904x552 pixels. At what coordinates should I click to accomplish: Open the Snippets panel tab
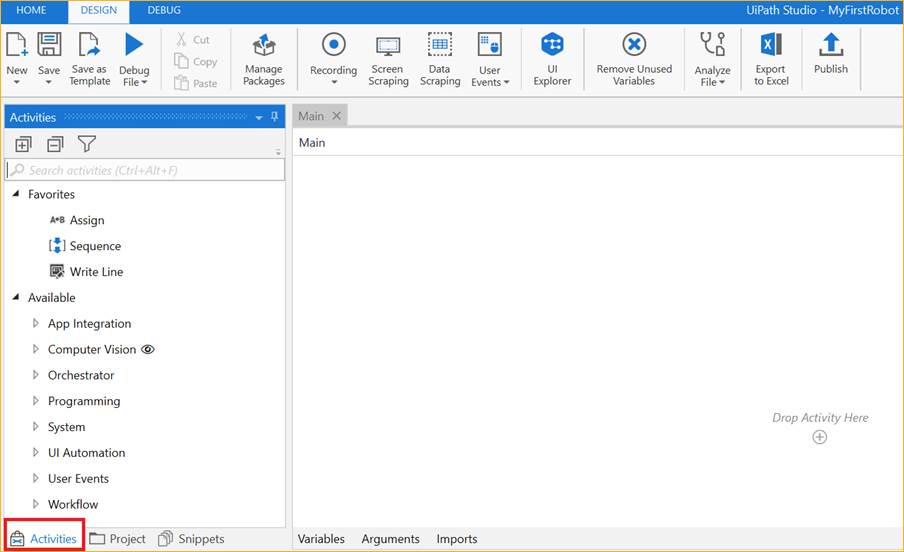(191, 539)
